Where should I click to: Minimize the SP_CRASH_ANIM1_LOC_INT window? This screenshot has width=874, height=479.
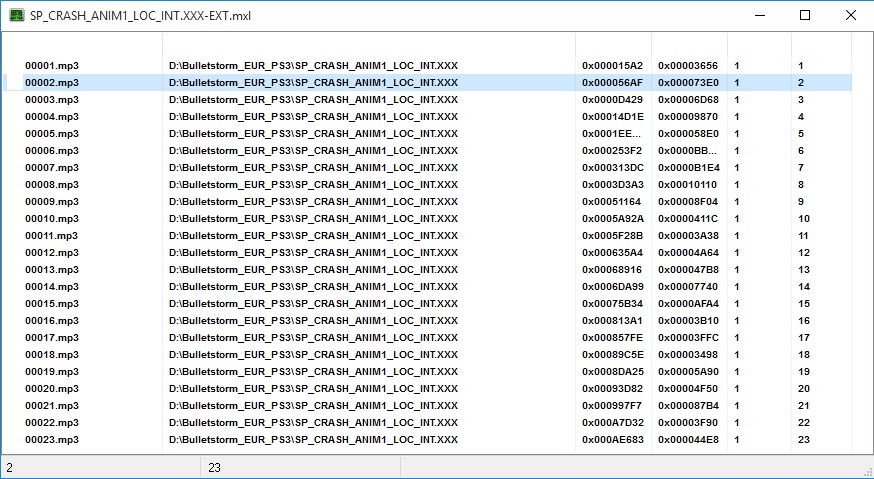pos(759,15)
